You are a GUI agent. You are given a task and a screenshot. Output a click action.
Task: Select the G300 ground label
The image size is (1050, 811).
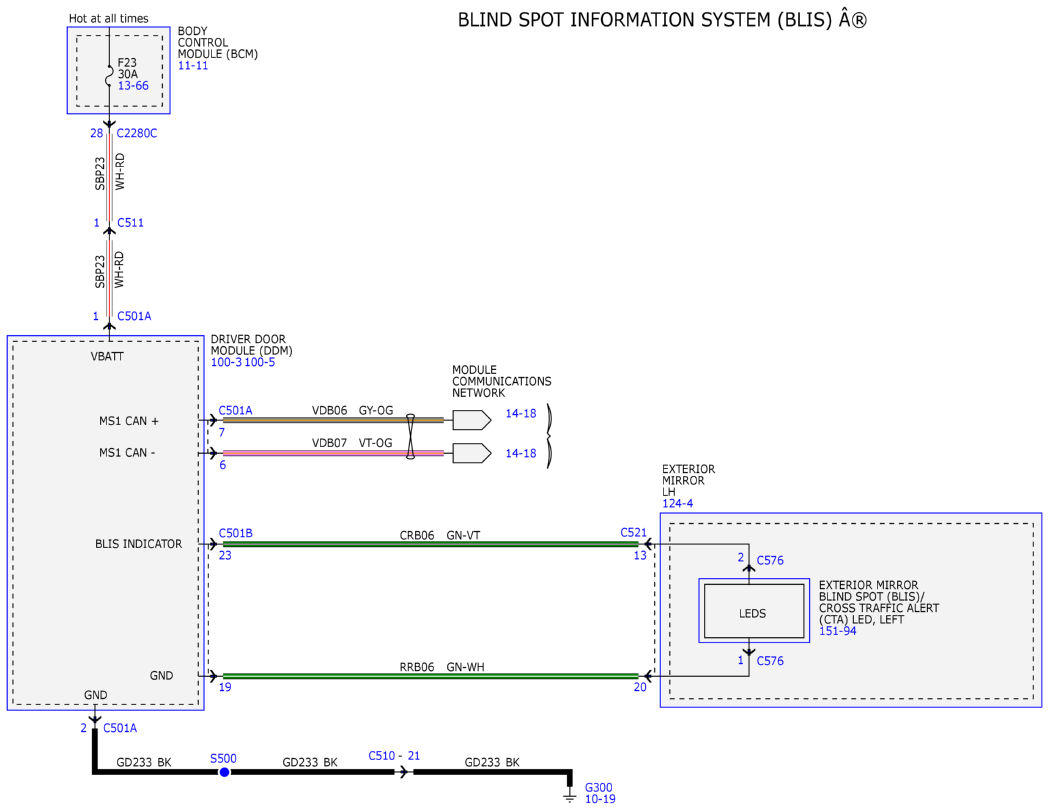pos(599,788)
